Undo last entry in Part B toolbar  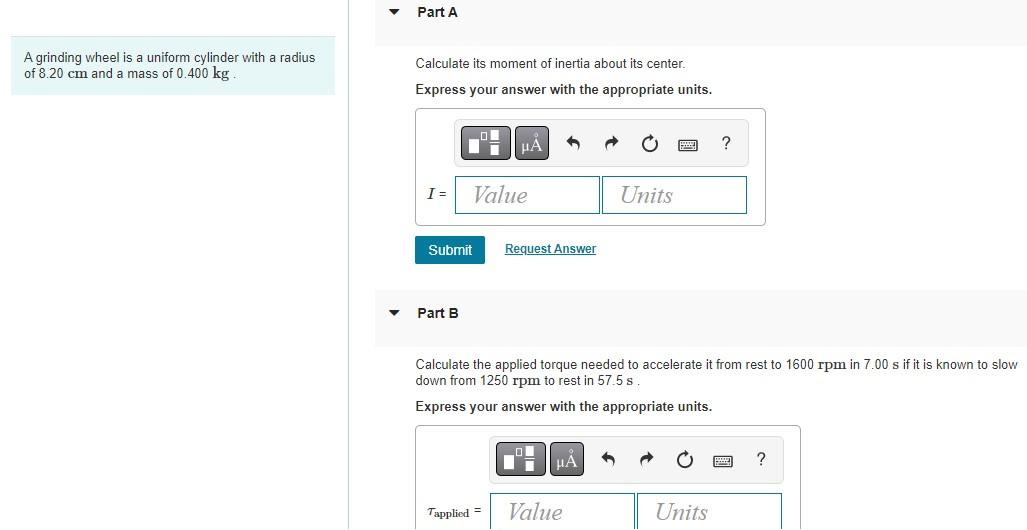tap(608, 459)
